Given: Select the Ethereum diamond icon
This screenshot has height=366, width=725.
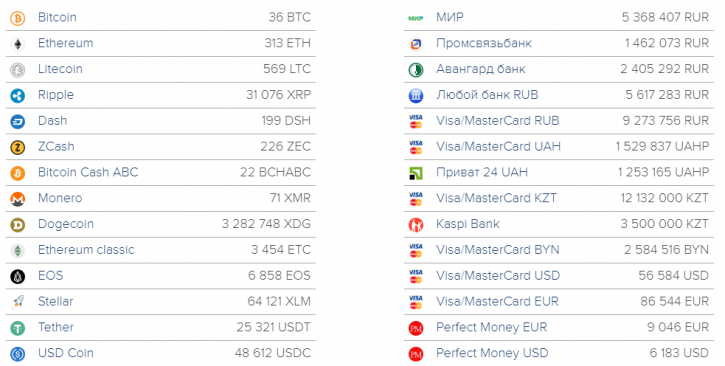Looking at the screenshot, I should click(x=18, y=44).
